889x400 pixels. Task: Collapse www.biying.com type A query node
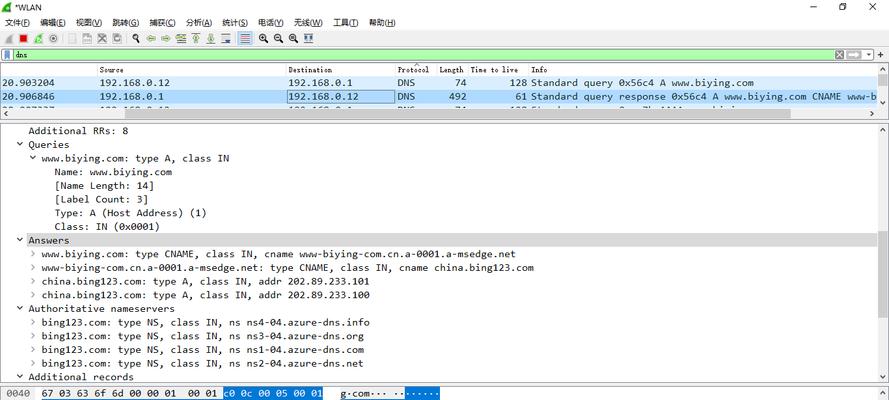click(33, 158)
